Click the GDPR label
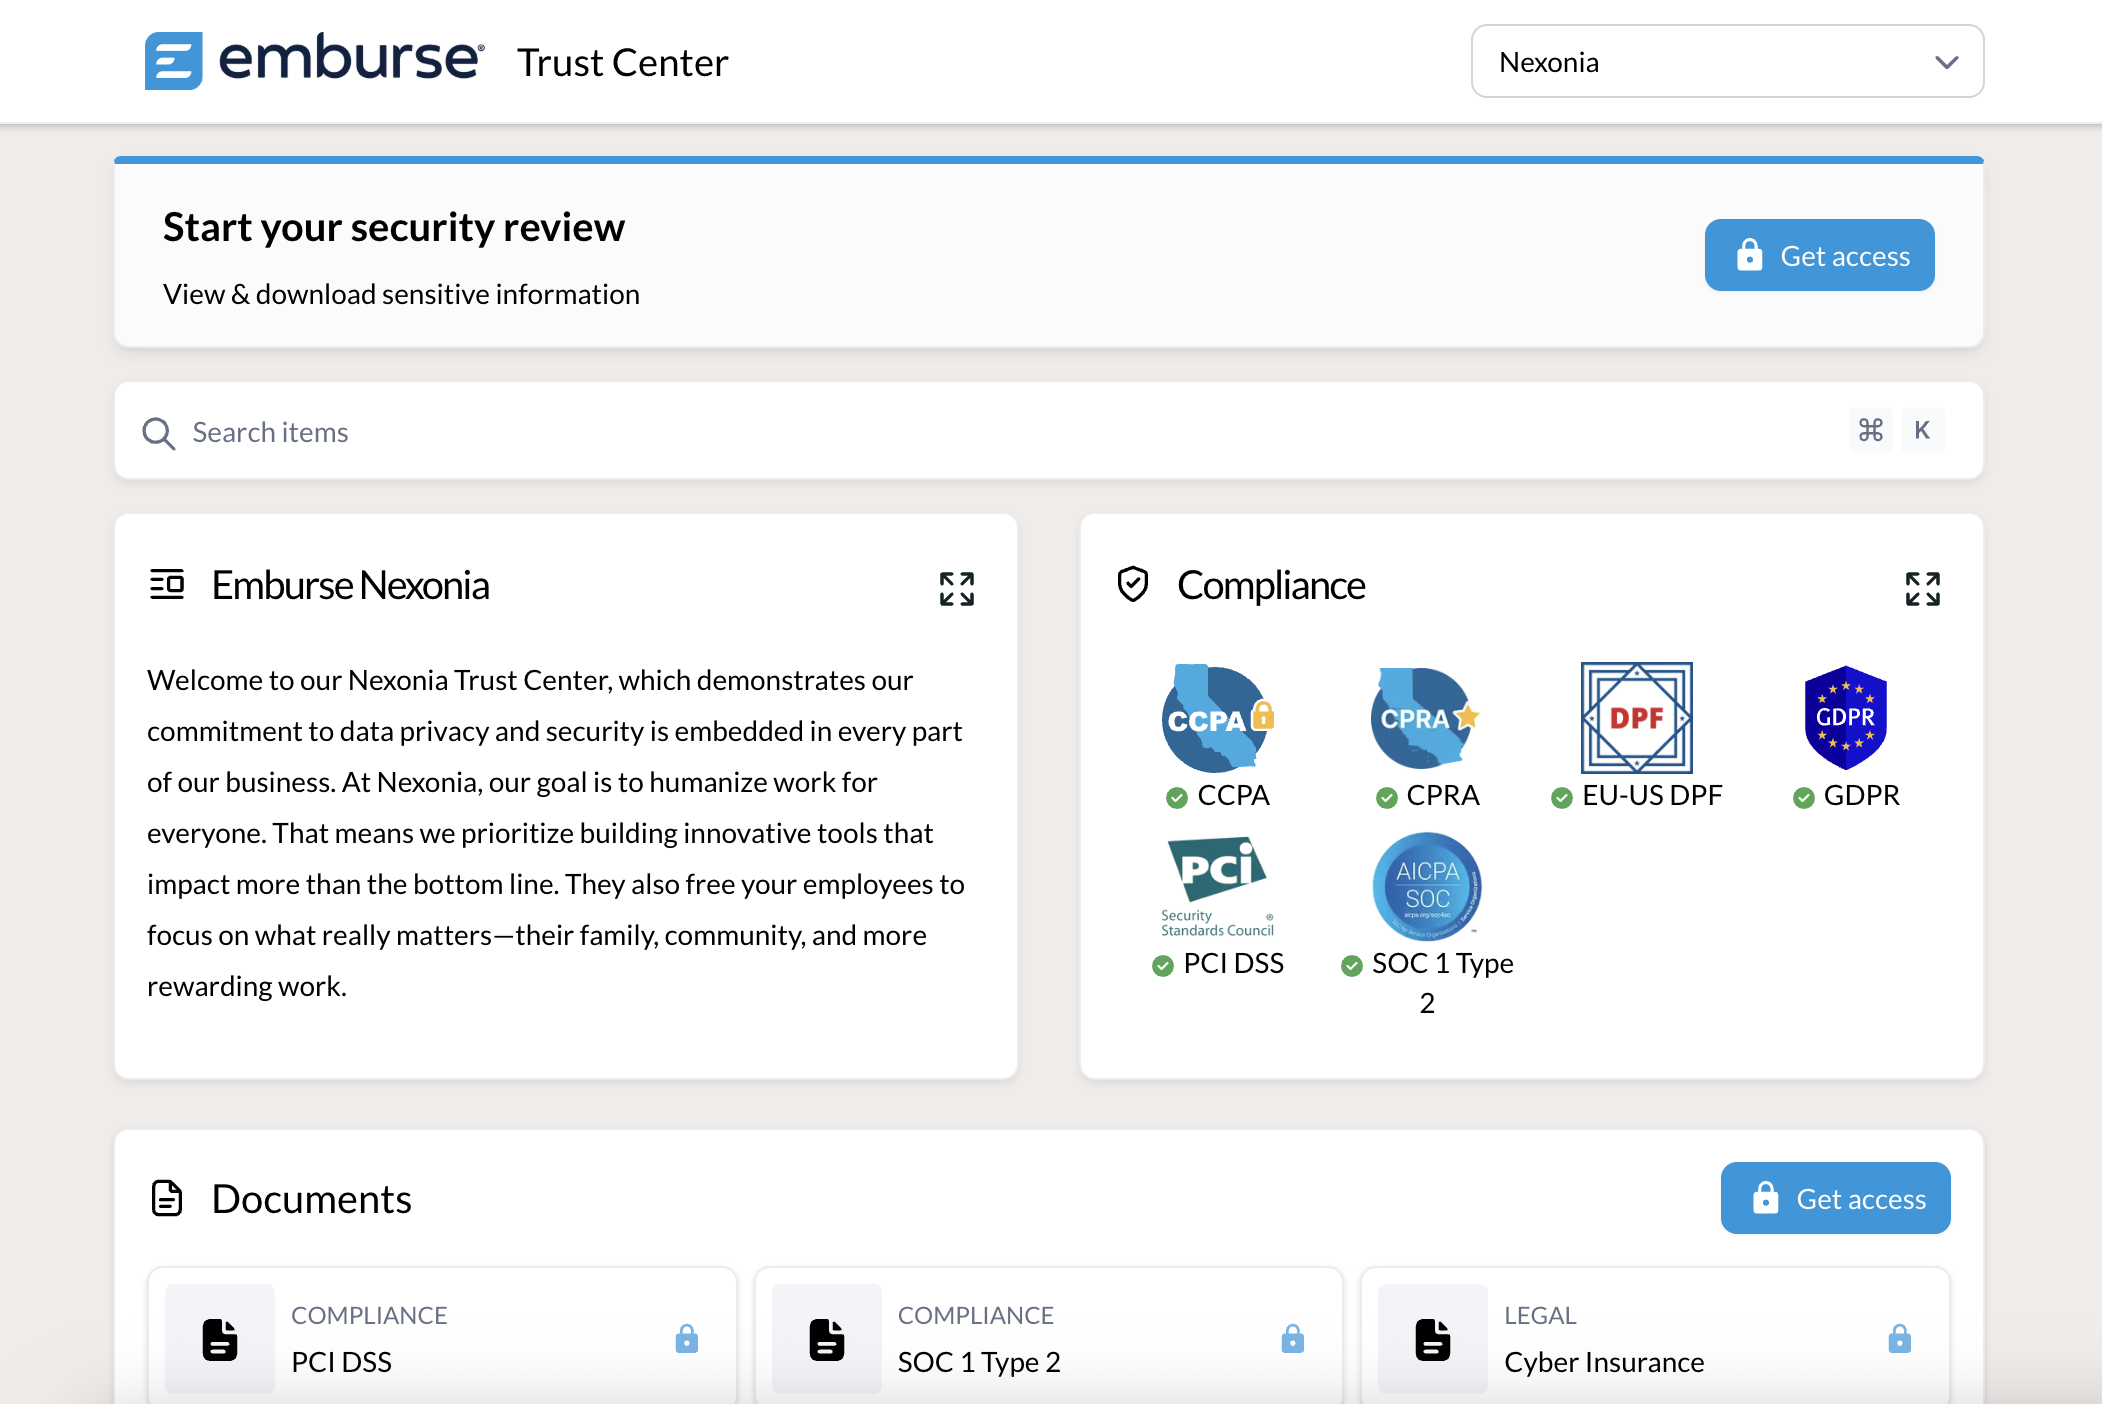The width and height of the screenshot is (2102, 1404). click(x=1861, y=796)
